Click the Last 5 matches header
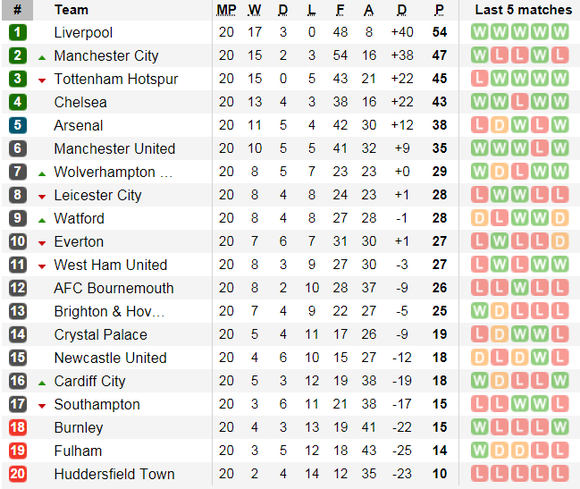 coord(523,10)
